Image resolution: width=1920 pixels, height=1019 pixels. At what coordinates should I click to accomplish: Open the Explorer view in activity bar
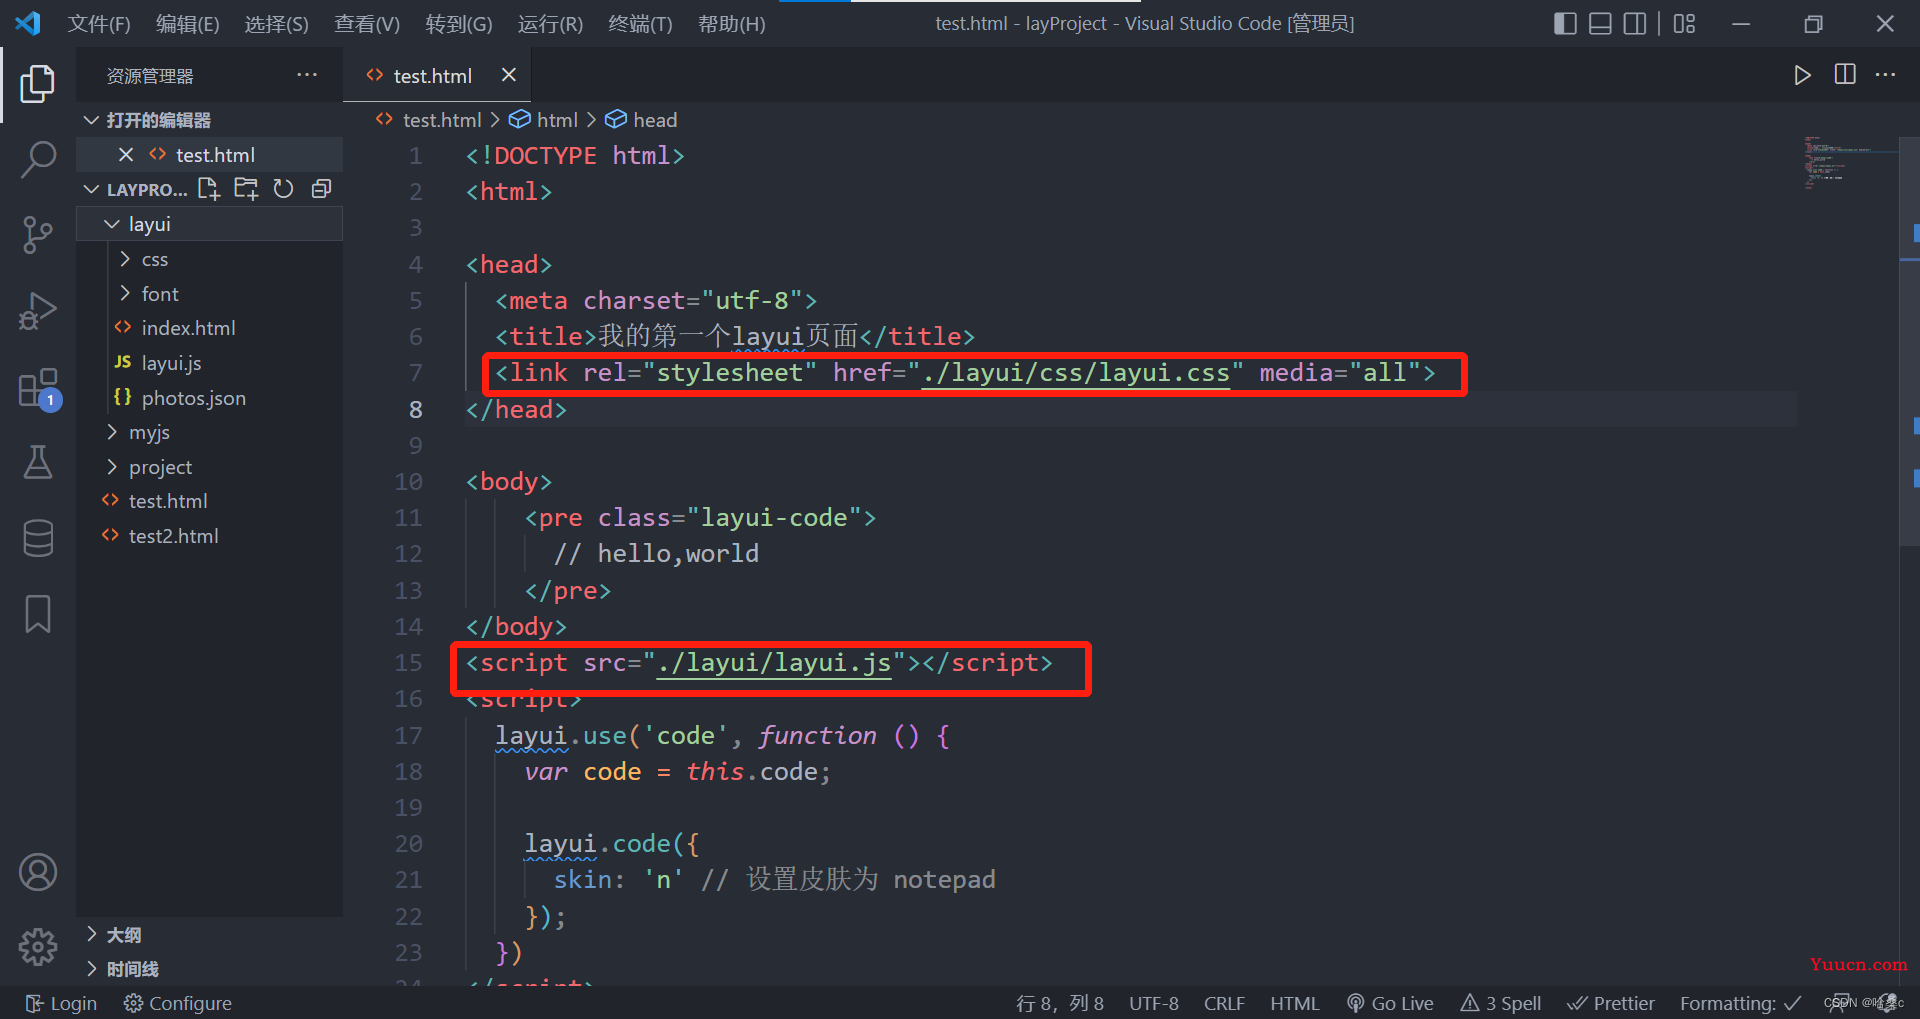38,84
